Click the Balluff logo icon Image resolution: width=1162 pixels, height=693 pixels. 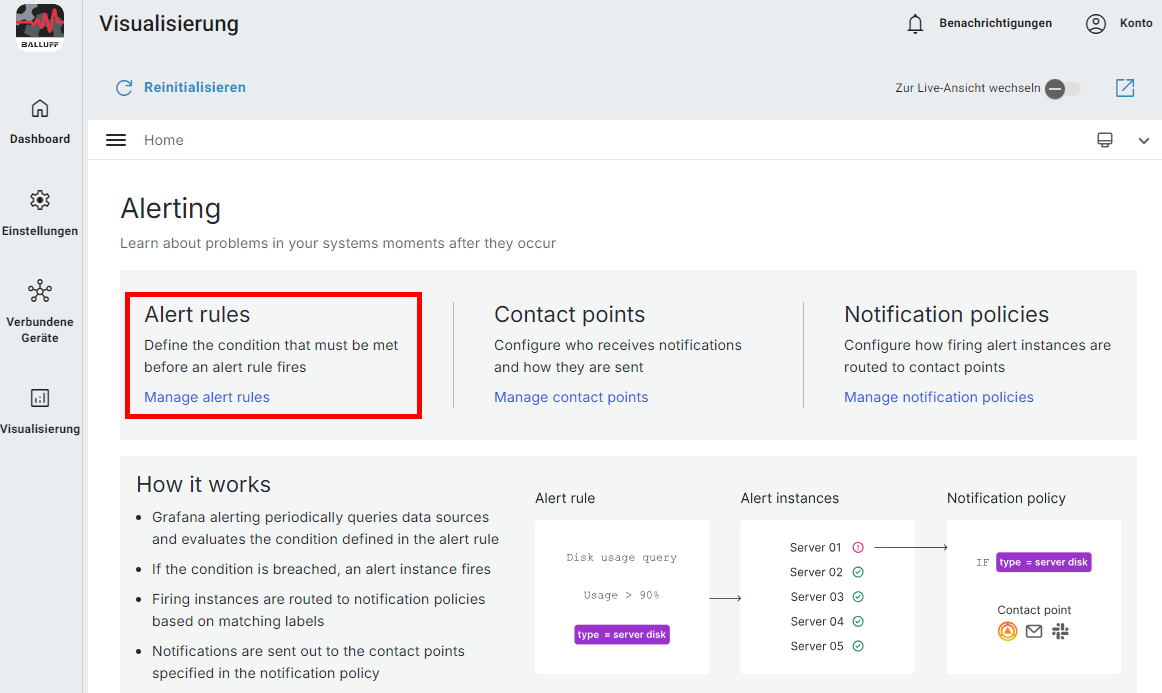(40, 27)
